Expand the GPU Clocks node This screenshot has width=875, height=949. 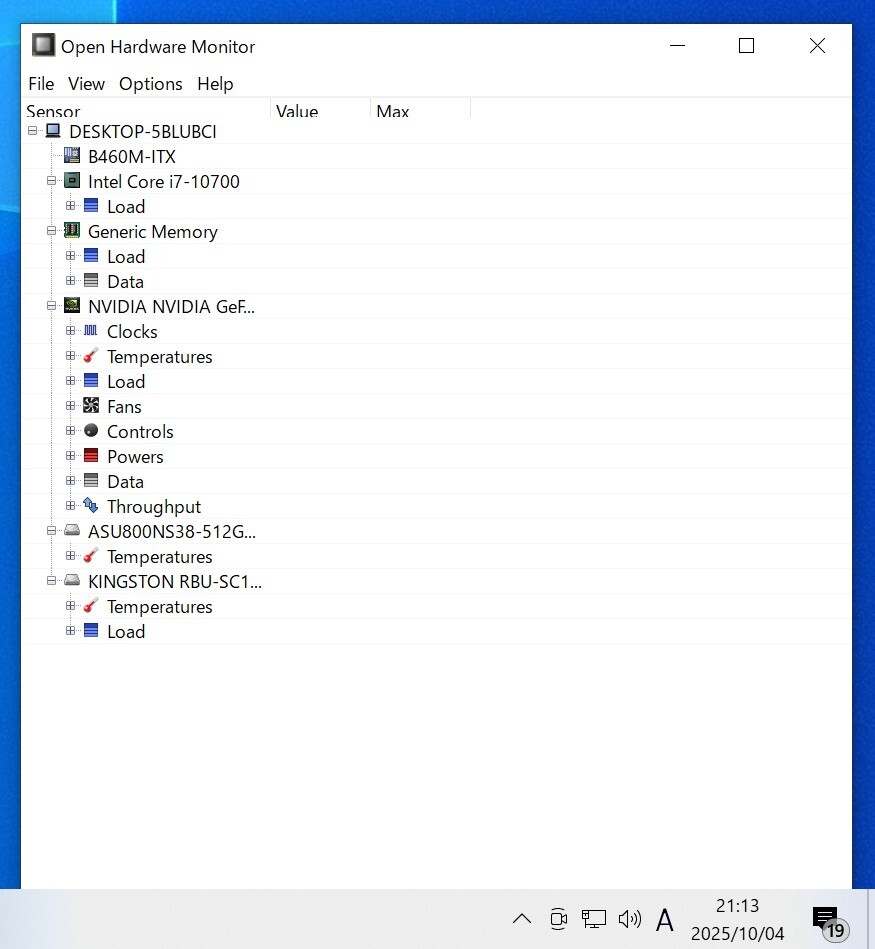tap(71, 330)
